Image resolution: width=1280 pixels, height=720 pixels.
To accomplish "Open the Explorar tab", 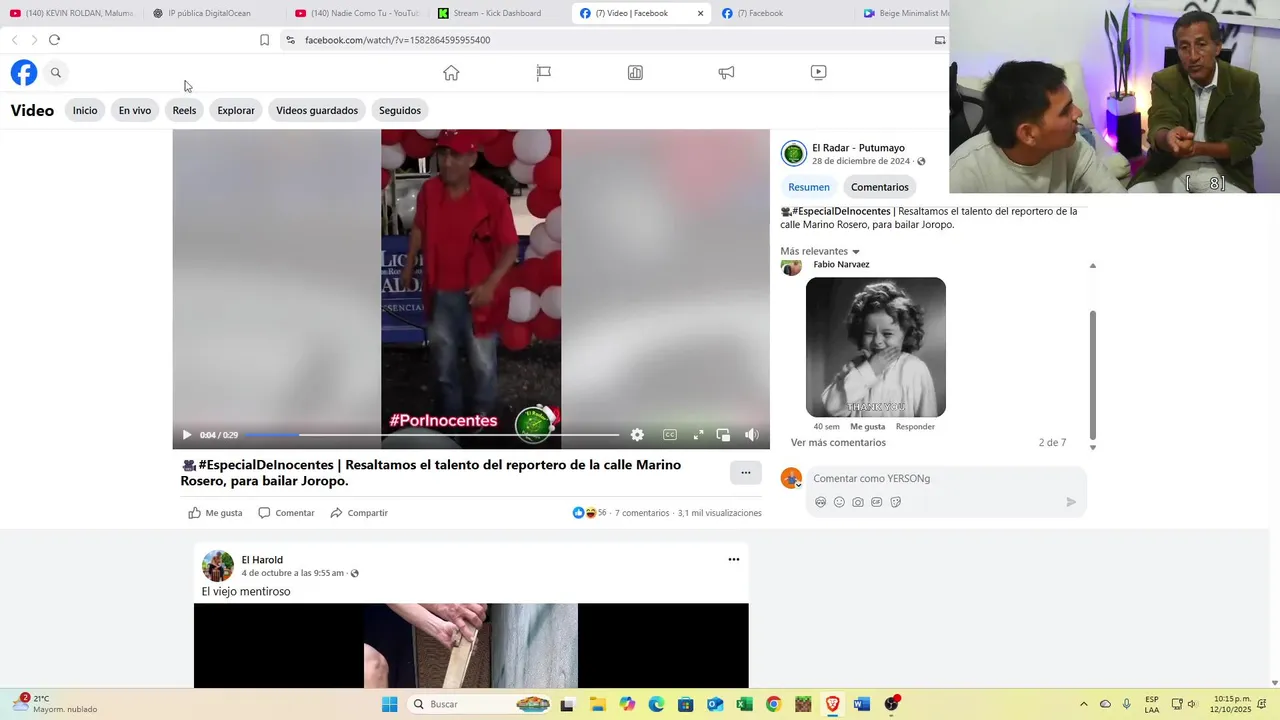I will click(x=236, y=110).
